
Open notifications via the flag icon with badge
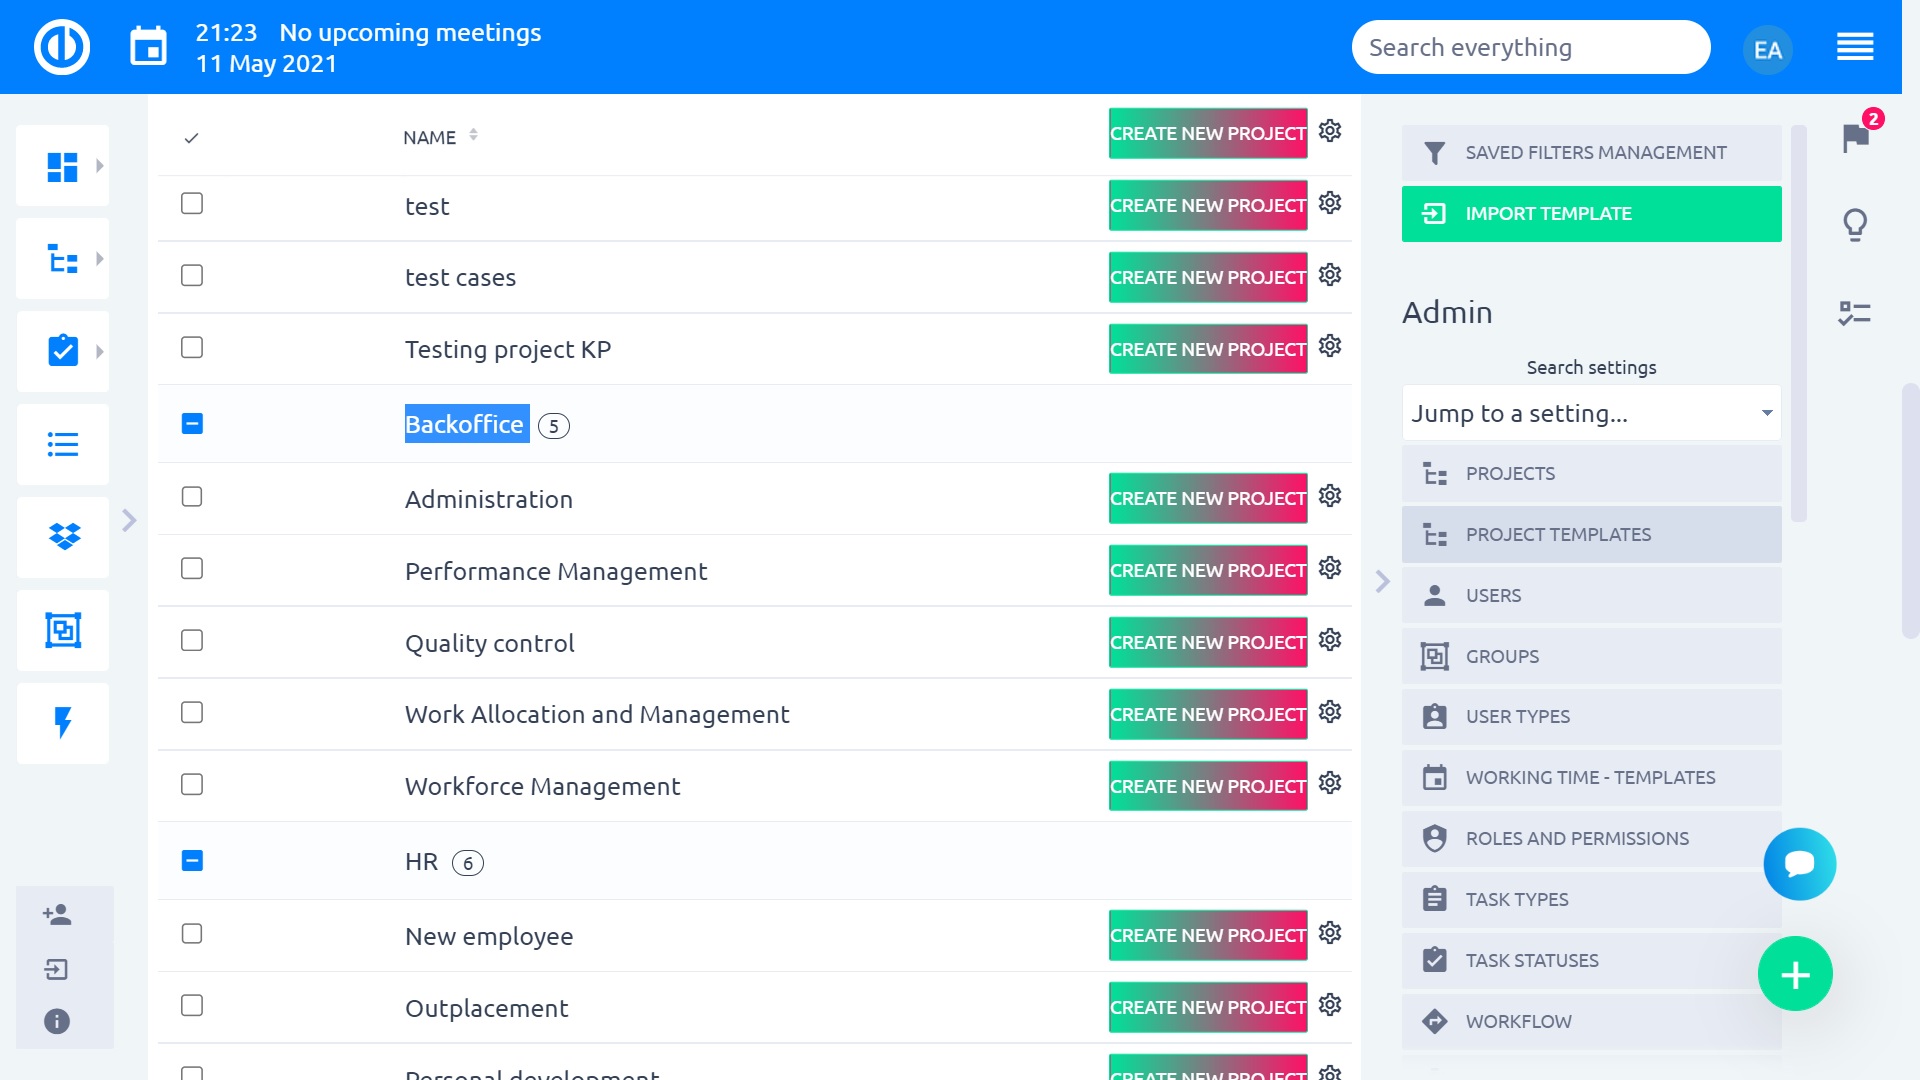1856,138
